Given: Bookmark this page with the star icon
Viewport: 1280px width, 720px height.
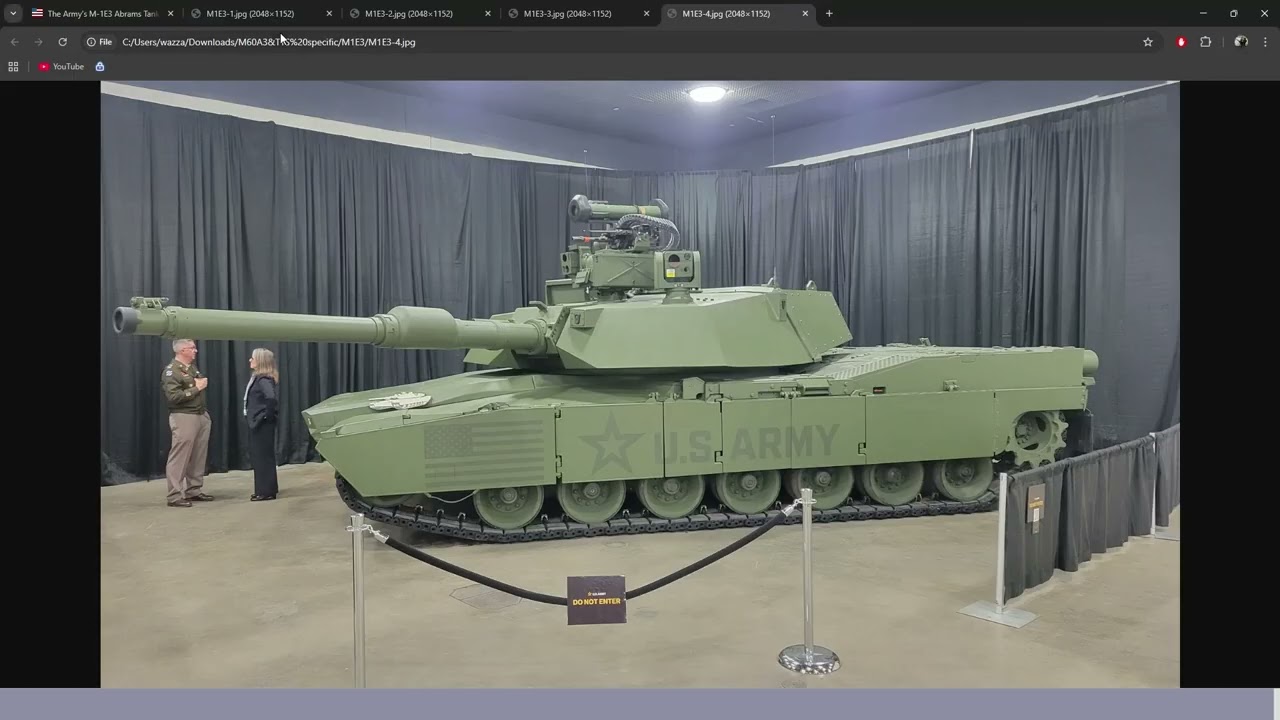Looking at the screenshot, I should [x=1148, y=42].
